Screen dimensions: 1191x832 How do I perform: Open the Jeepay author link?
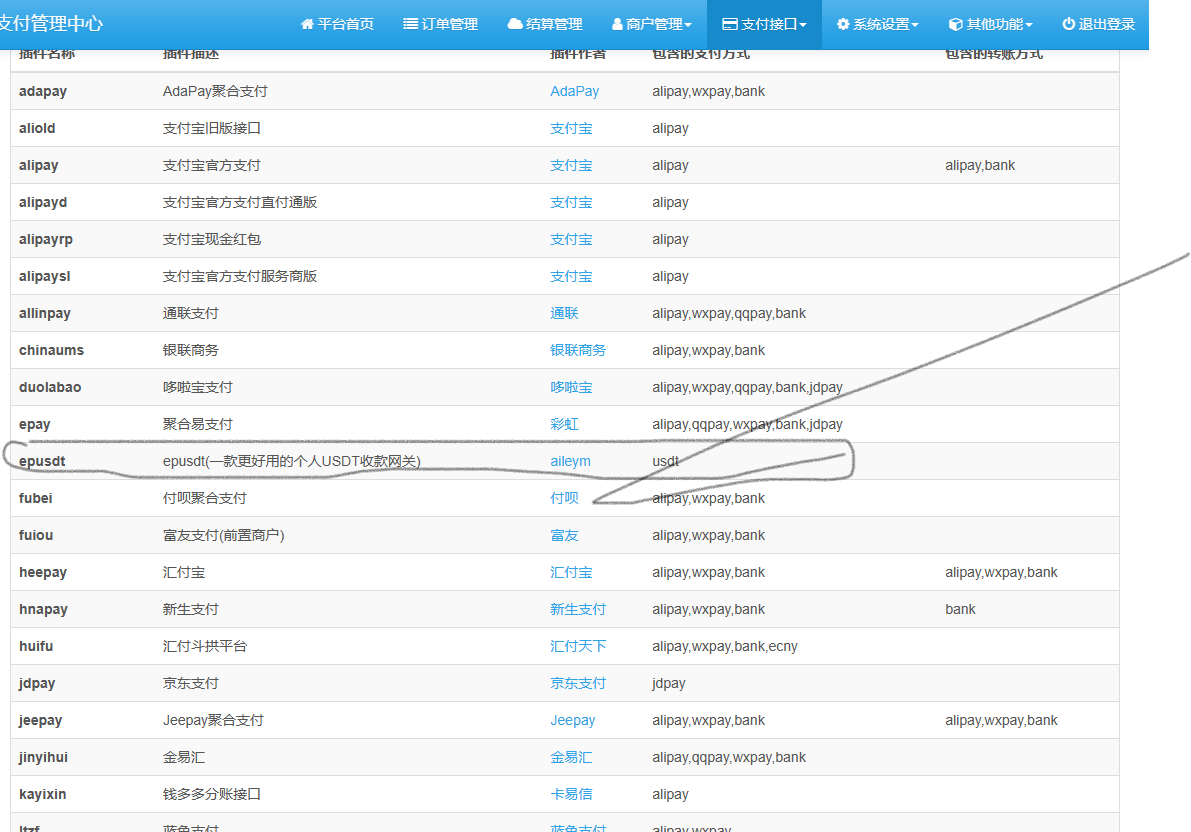click(573, 720)
